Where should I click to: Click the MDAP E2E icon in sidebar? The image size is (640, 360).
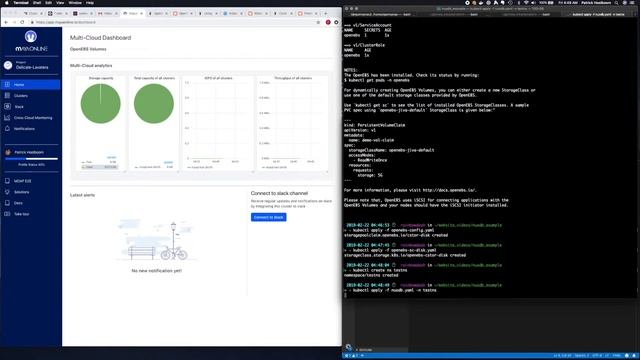7,181
